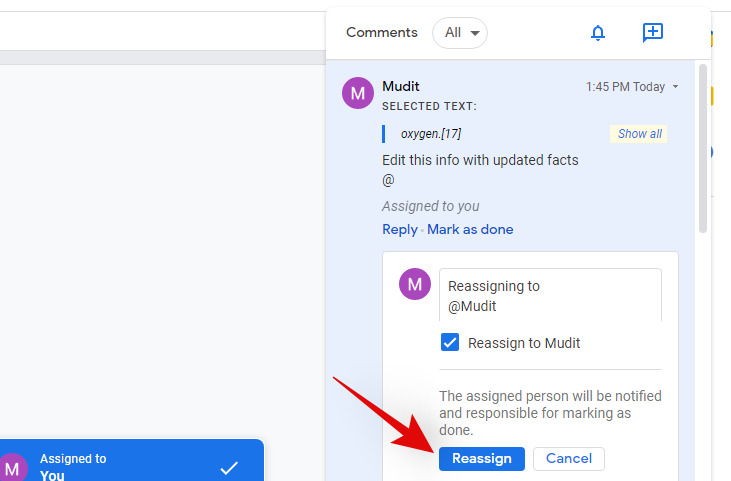Click the checkmark on Assigned to You card

(229, 467)
